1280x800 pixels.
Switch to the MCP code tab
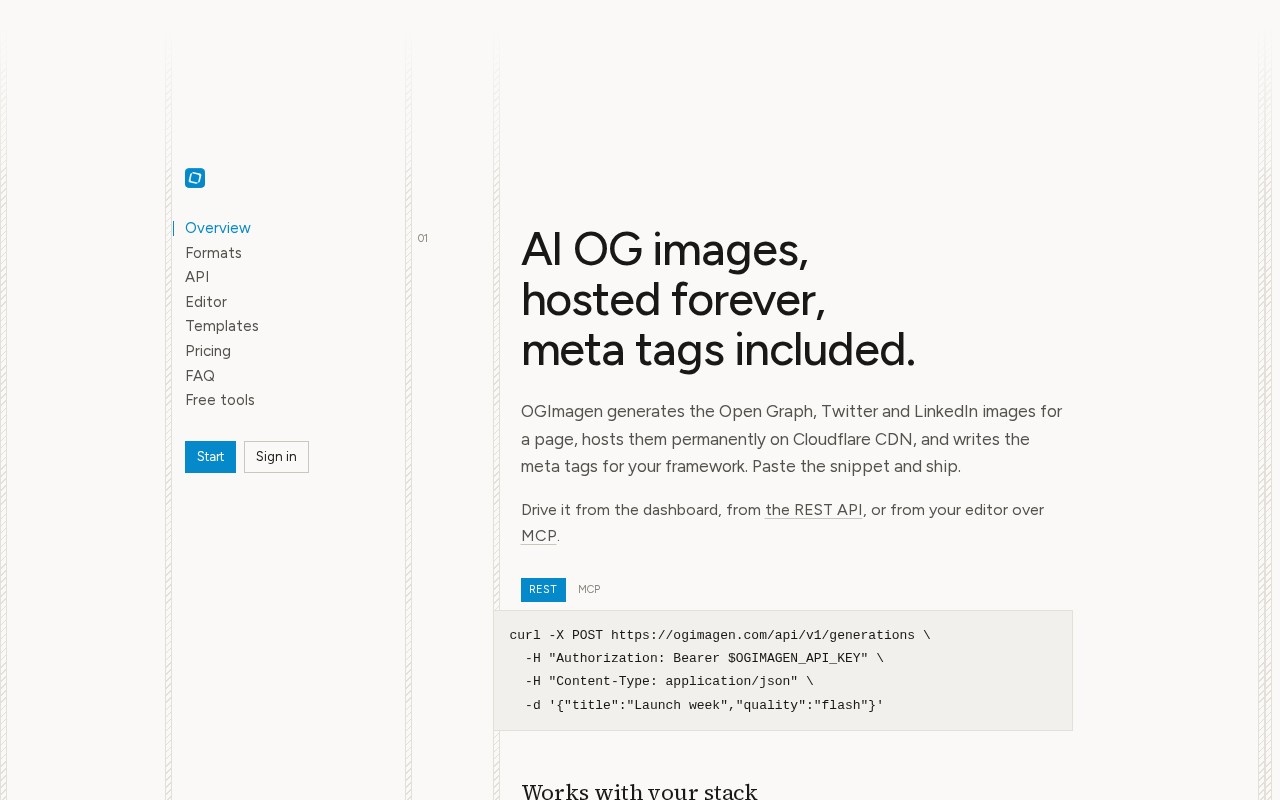tap(589, 590)
